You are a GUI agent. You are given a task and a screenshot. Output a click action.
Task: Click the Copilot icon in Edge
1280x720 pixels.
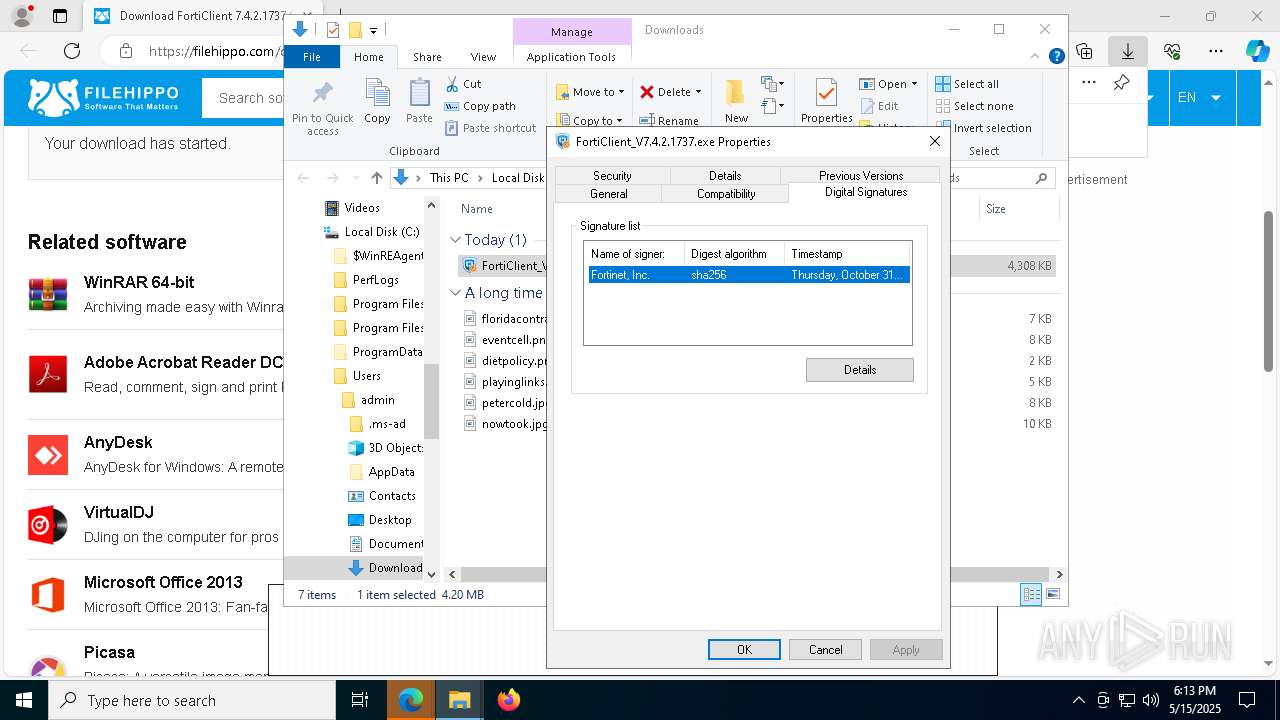[x=1257, y=51]
